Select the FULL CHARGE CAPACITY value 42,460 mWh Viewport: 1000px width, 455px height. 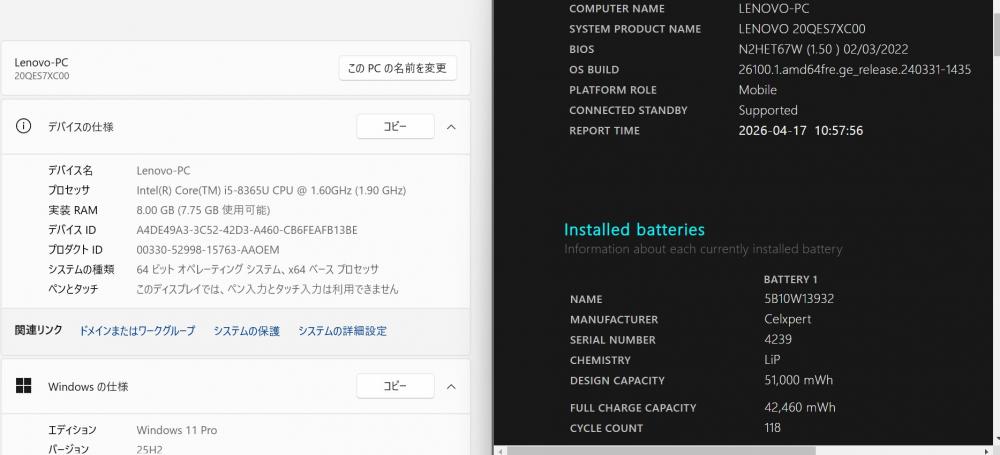tap(800, 407)
